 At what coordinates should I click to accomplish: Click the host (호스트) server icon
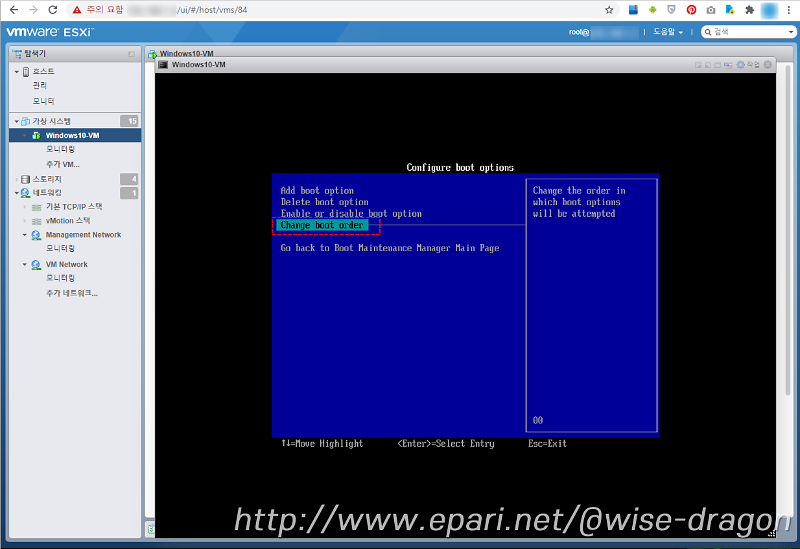tap(26, 71)
